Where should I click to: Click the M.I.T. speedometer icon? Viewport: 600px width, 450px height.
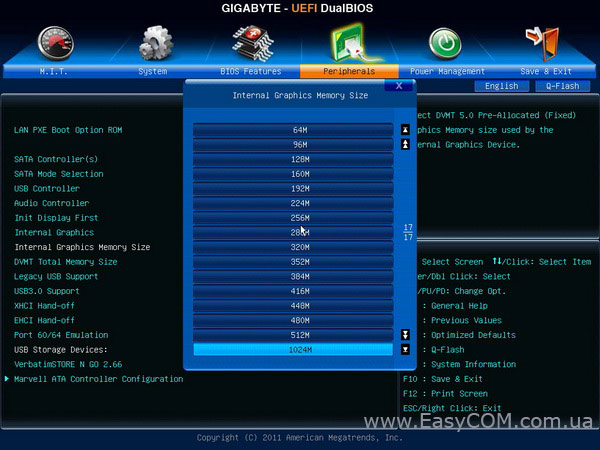(x=55, y=44)
